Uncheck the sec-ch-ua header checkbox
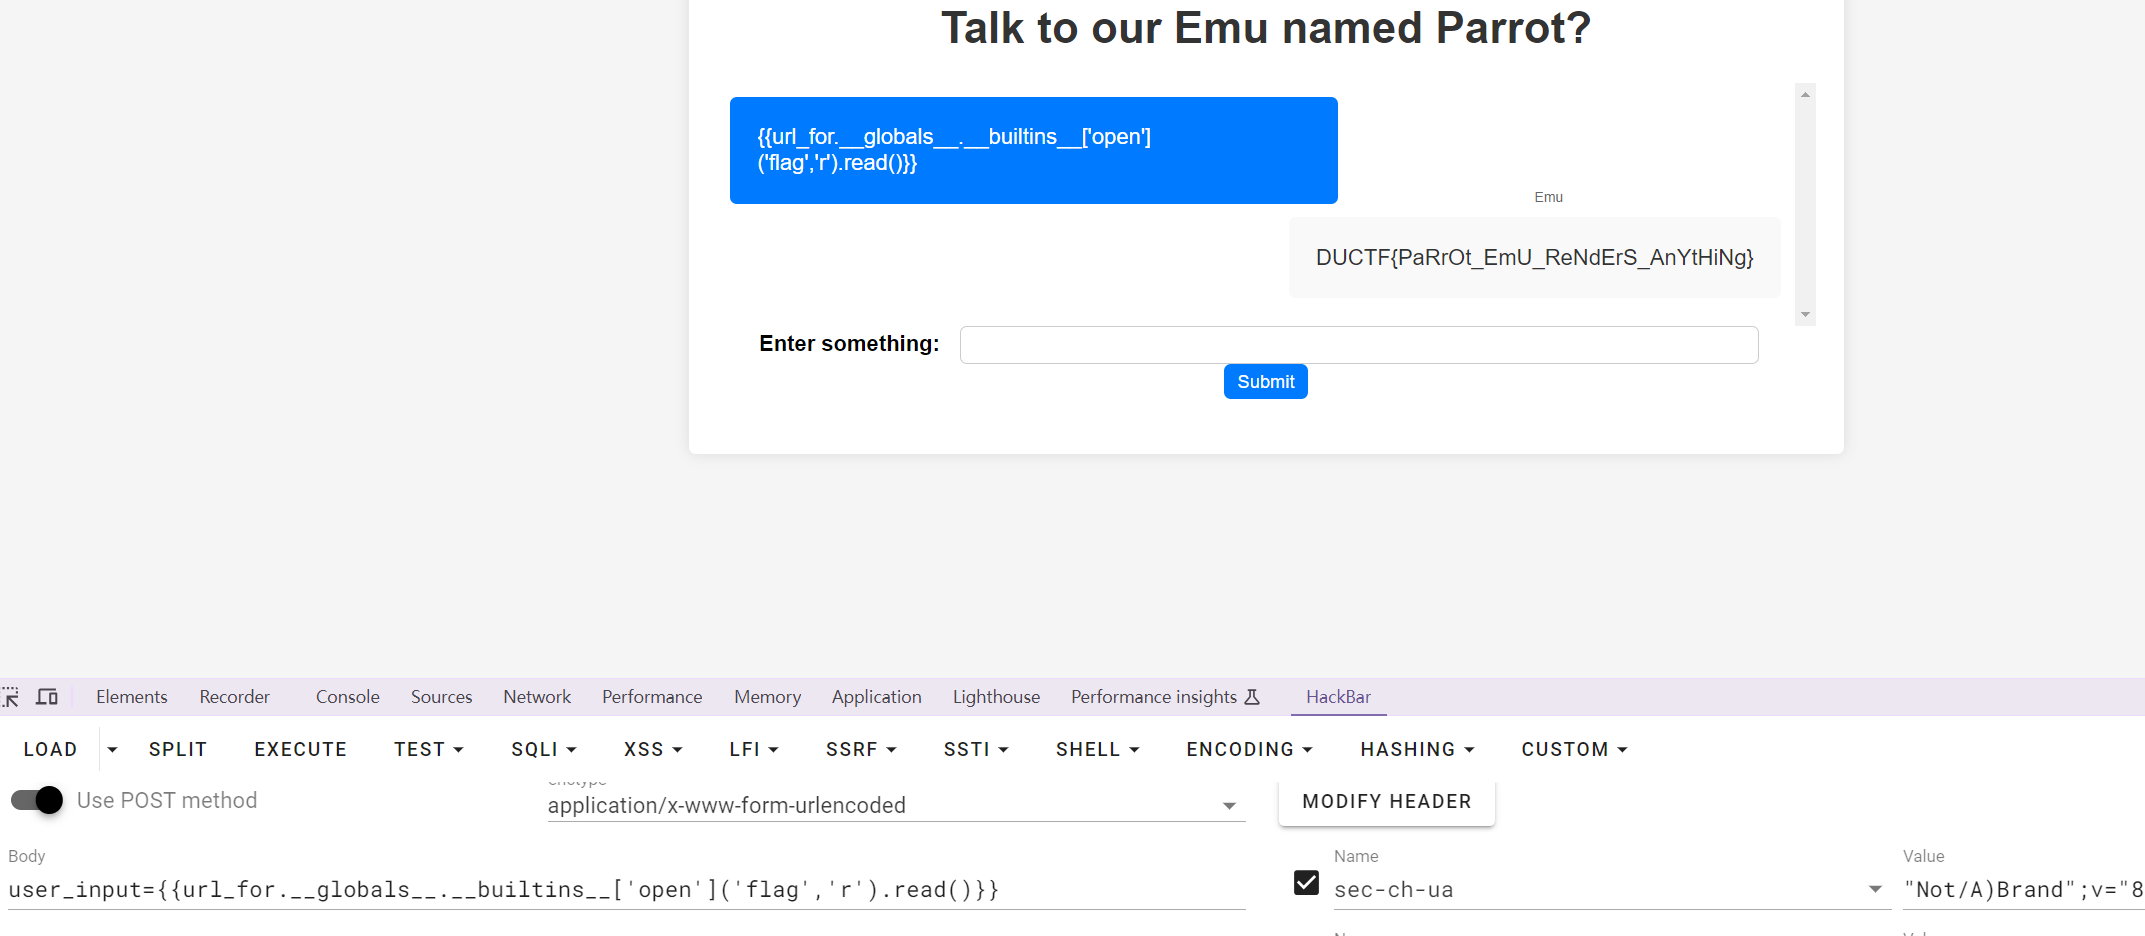 pyautogui.click(x=1306, y=883)
